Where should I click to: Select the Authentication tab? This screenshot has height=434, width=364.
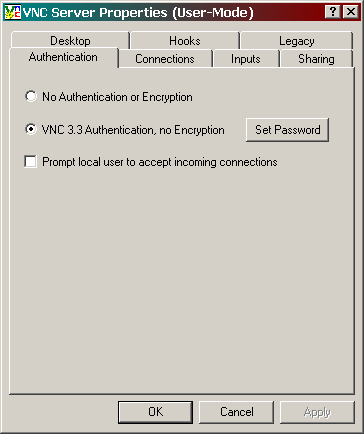[63, 57]
